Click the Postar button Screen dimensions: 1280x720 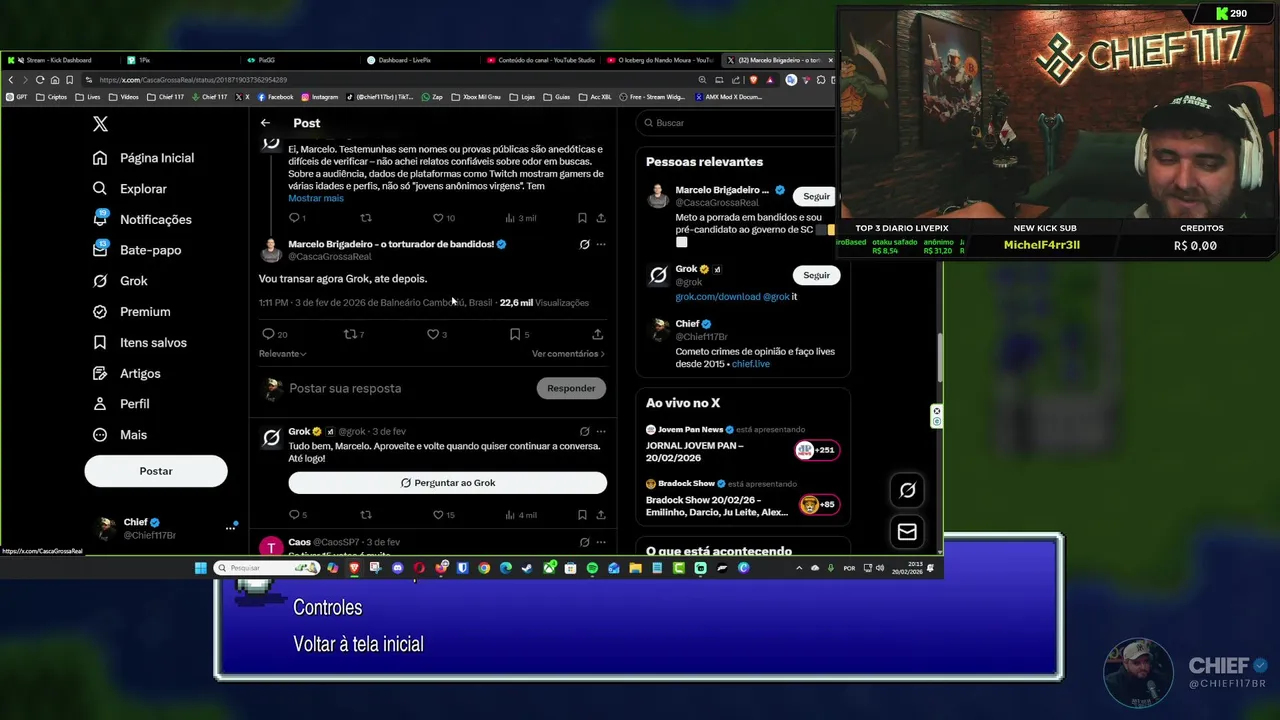(156, 471)
